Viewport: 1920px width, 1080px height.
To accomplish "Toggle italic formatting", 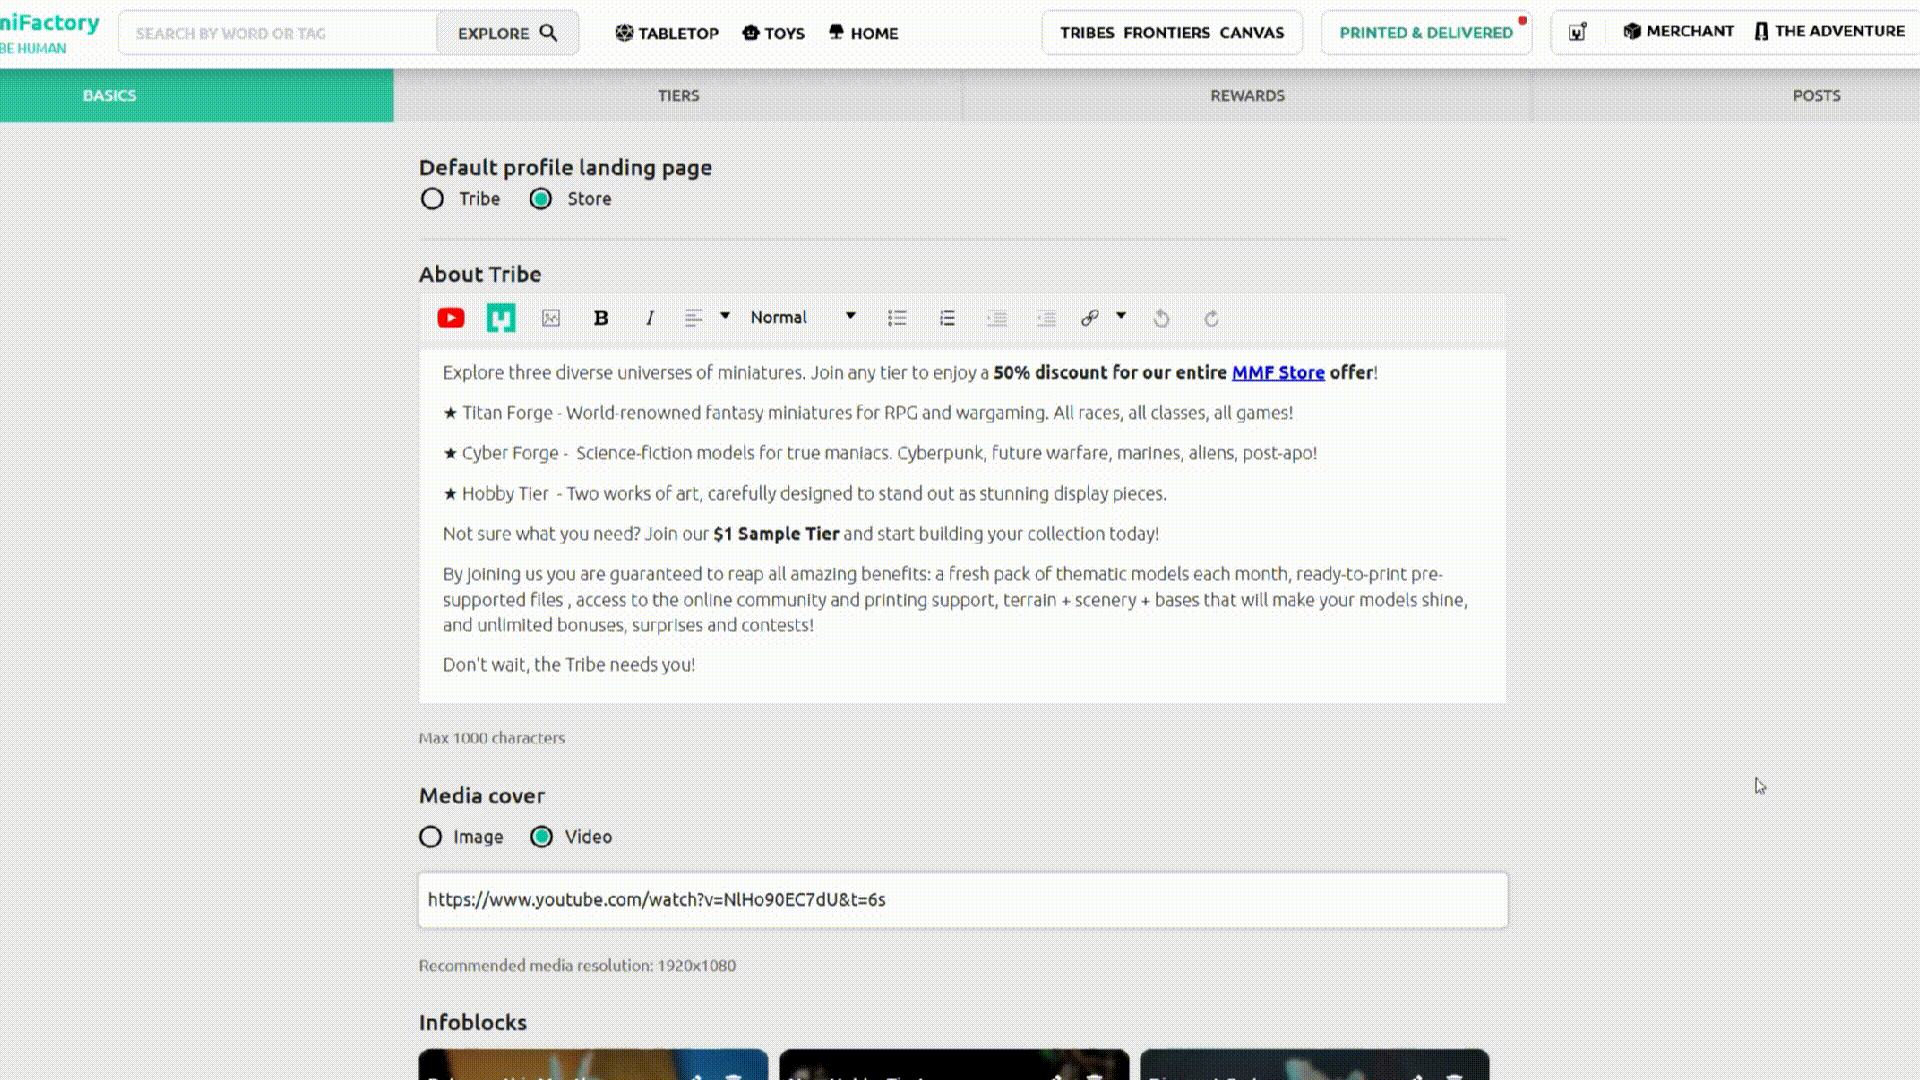I will tap(650, 318).
